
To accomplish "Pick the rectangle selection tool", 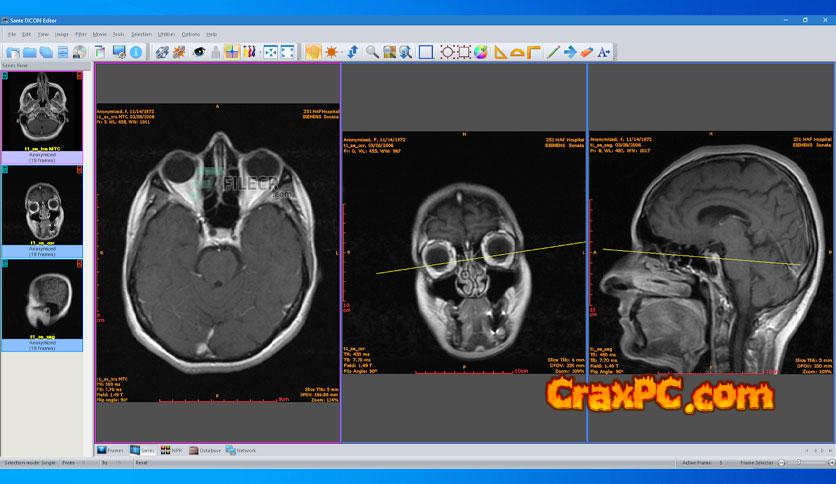I will click(425, 51).
